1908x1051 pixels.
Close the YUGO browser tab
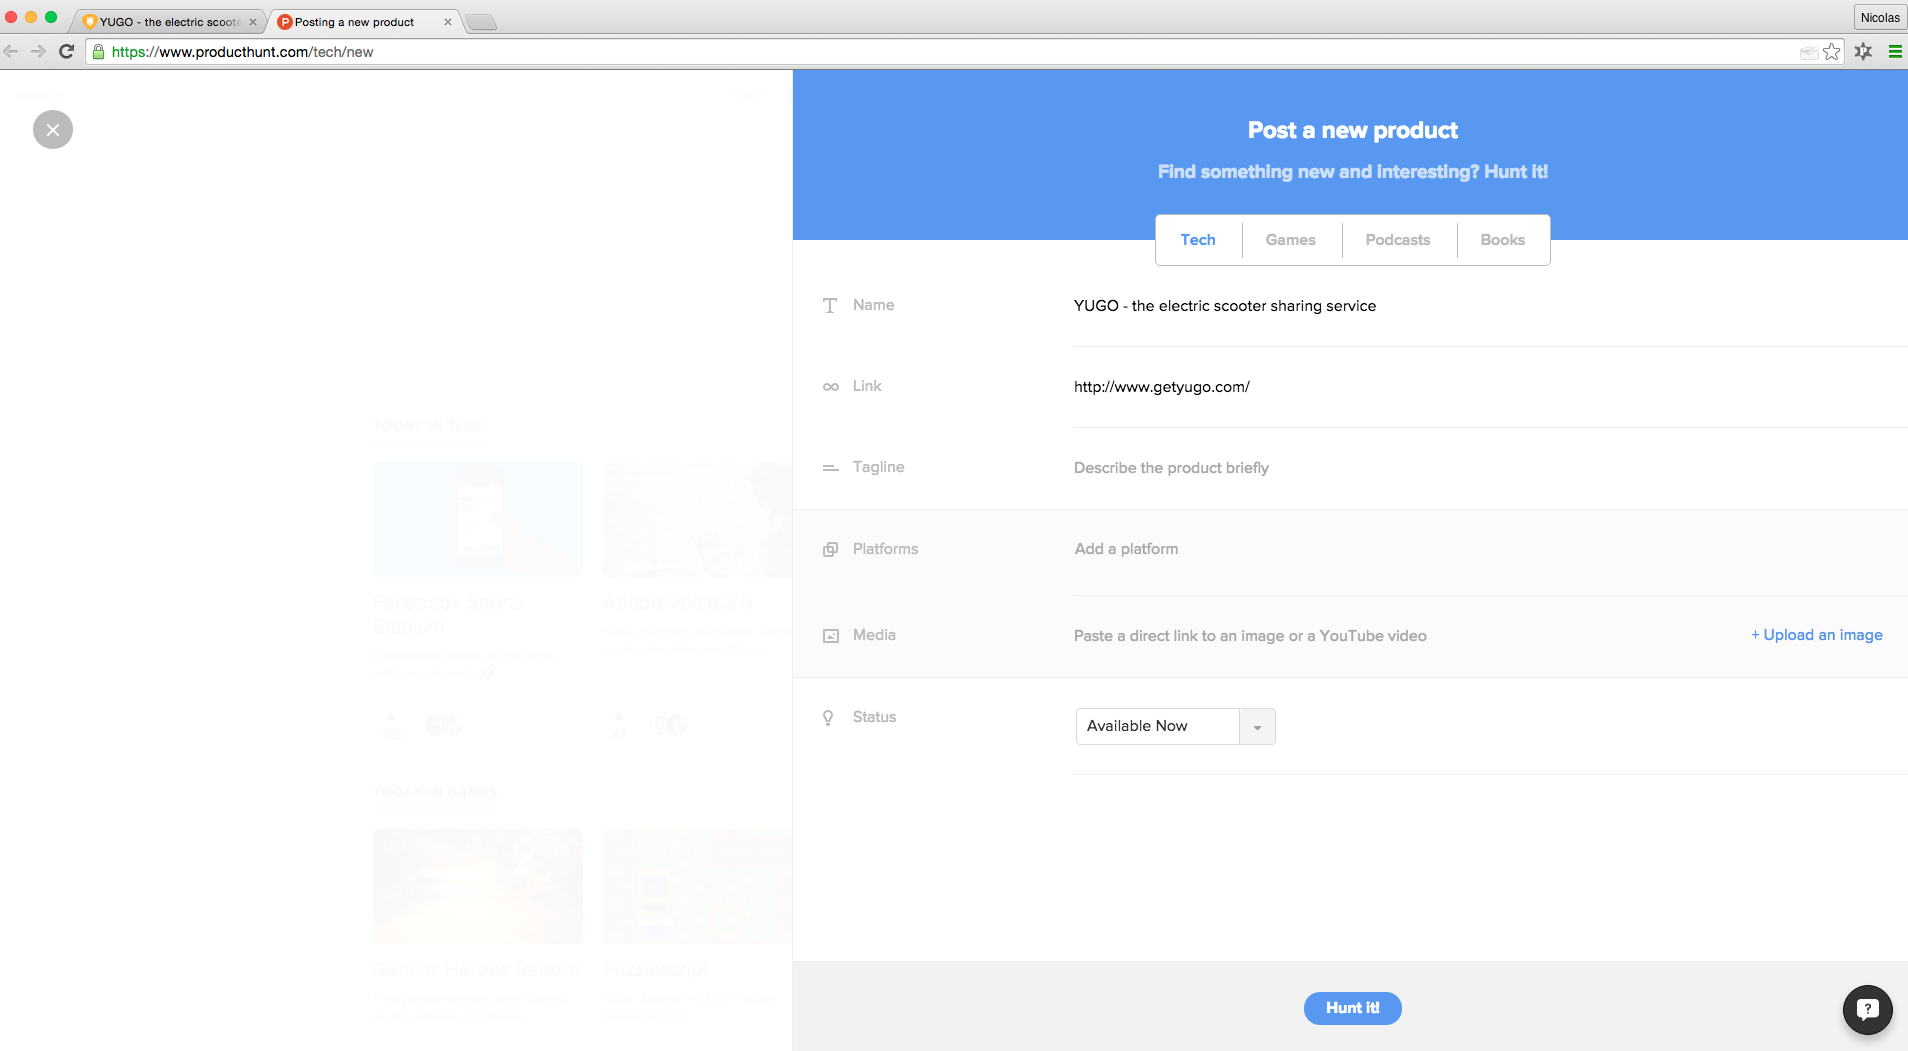point(253,22)
